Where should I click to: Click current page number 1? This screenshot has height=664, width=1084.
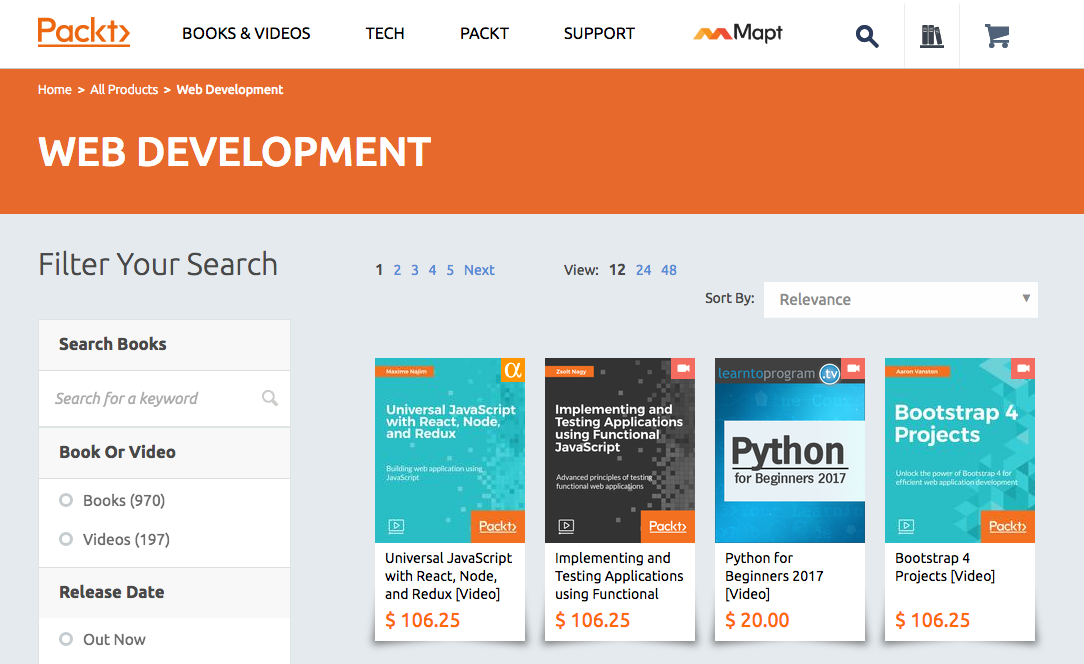coord(379,270)
